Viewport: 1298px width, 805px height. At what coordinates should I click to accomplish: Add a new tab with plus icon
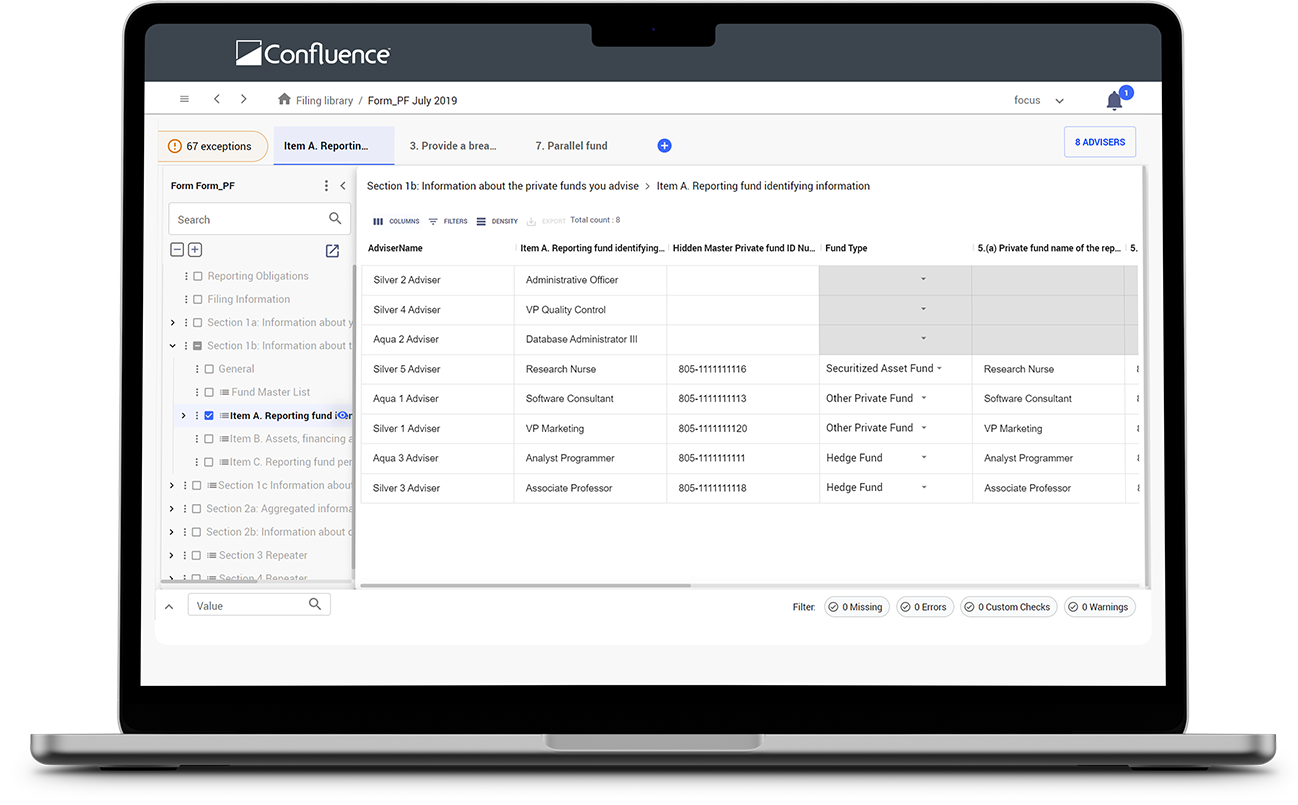click(664, 146)
